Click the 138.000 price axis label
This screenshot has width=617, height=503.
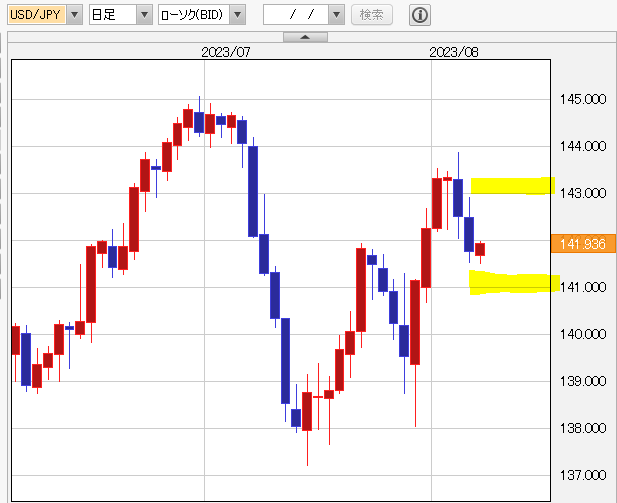pos(583,428)
